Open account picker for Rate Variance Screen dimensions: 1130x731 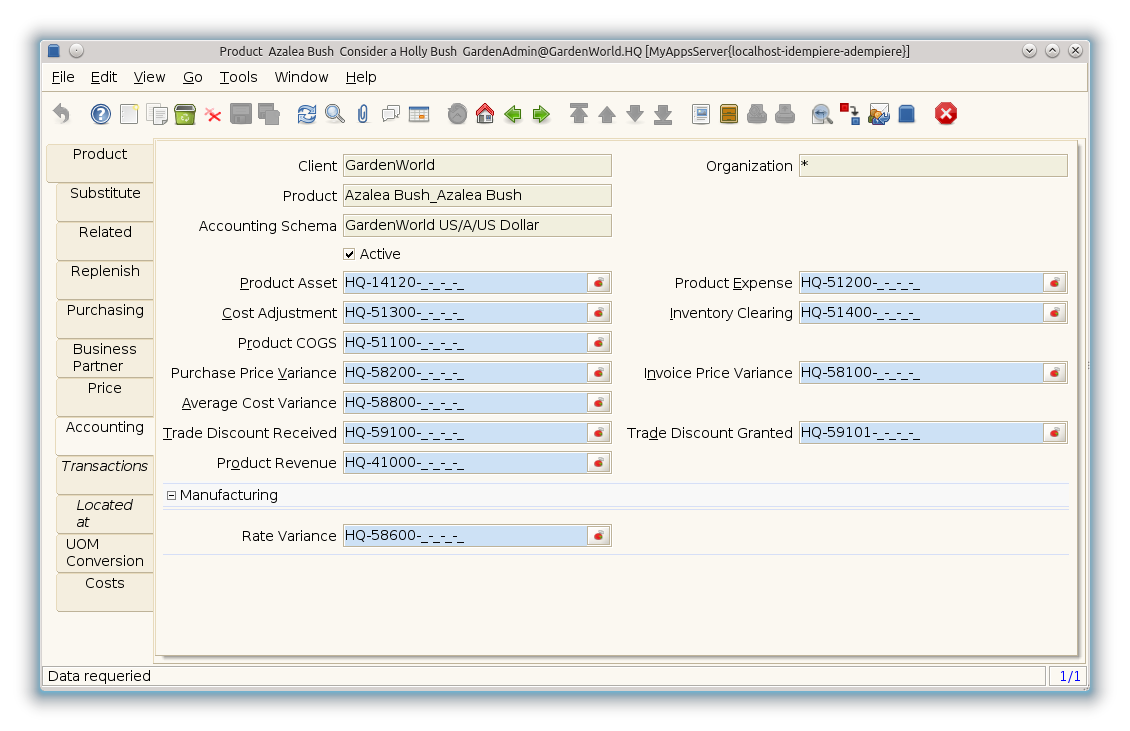[x=599, y=536]
